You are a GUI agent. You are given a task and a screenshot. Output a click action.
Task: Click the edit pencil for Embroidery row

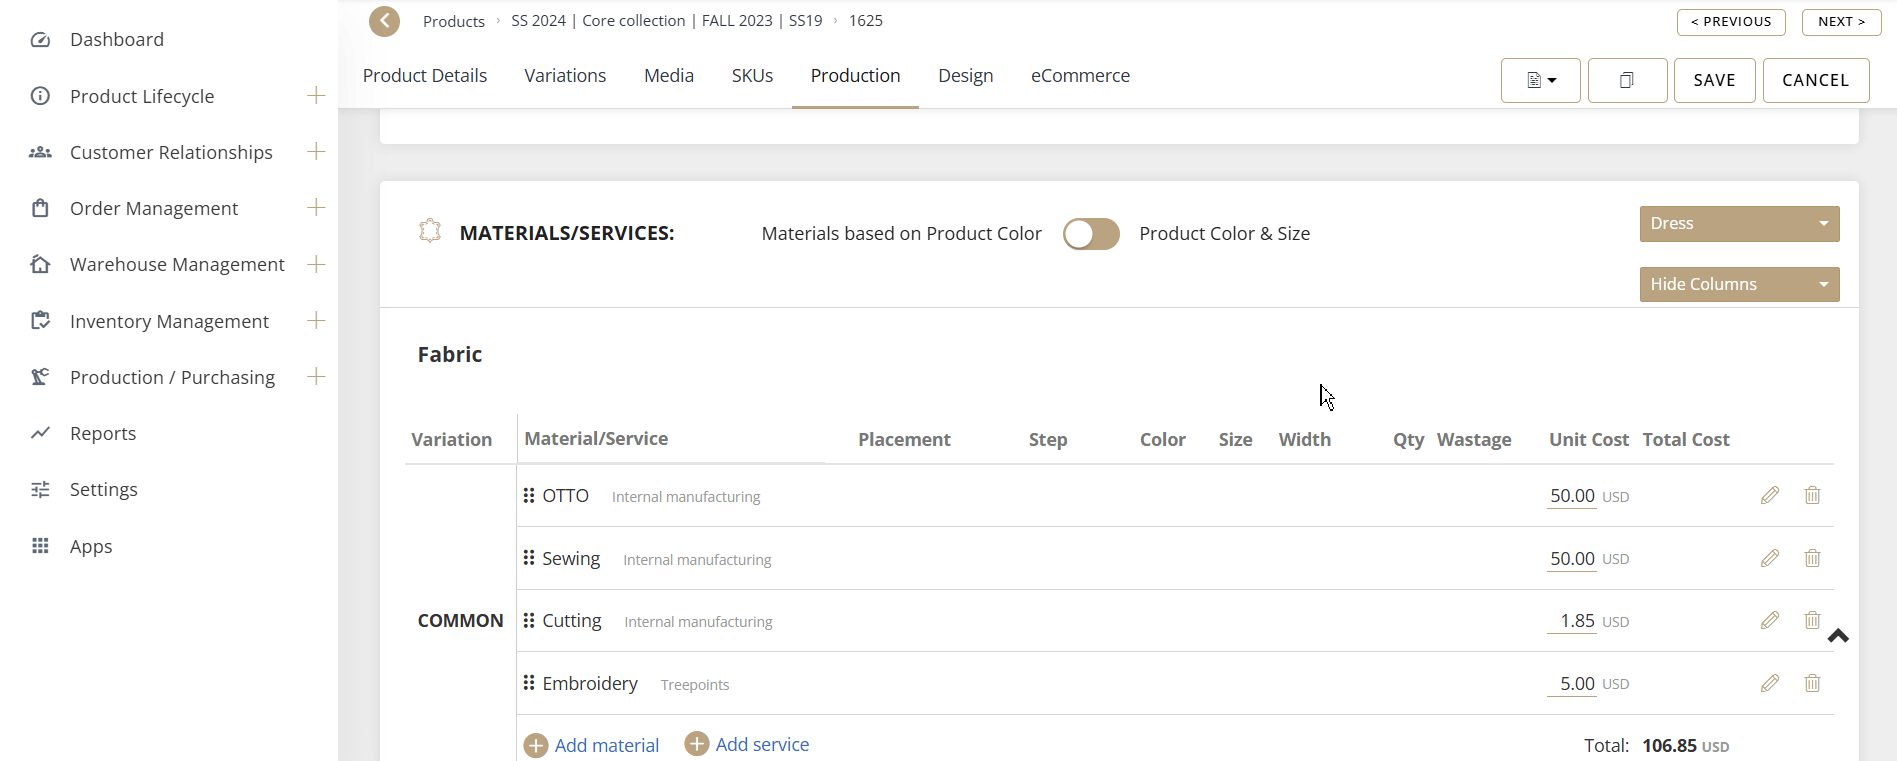click(1769, 684)
